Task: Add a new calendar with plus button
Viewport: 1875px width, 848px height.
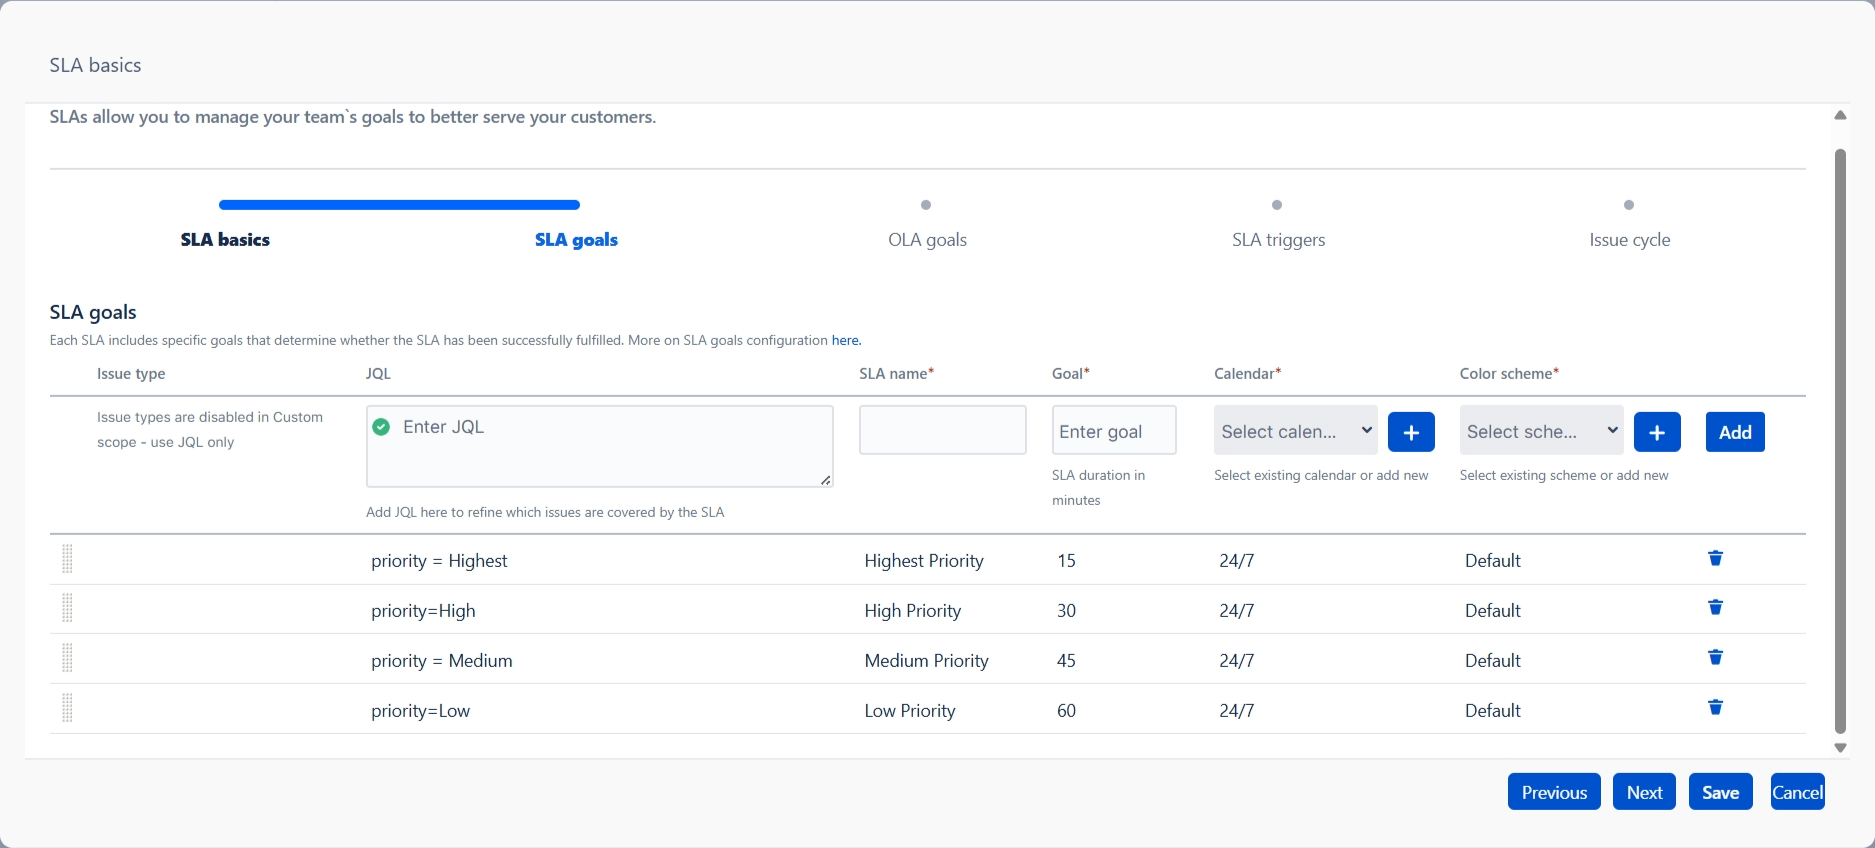Action: [x=1411, y=432]
